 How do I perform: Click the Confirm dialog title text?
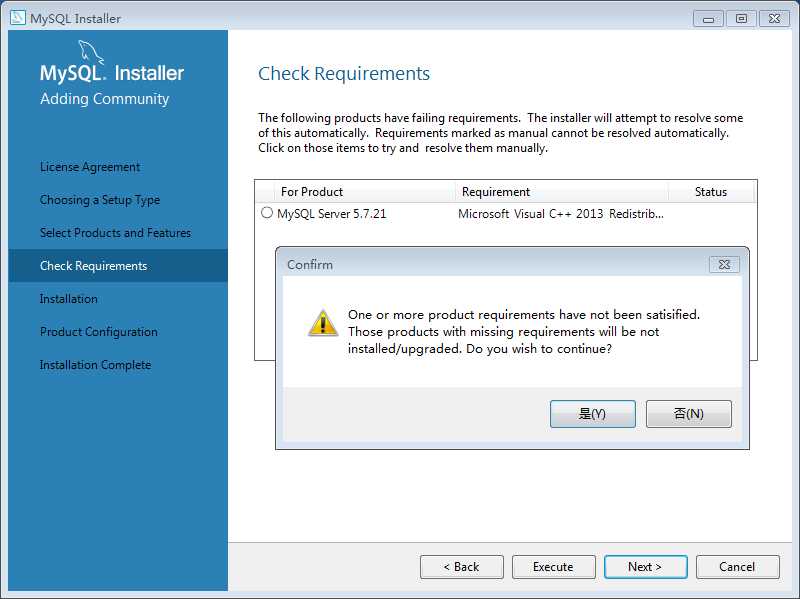310,265
